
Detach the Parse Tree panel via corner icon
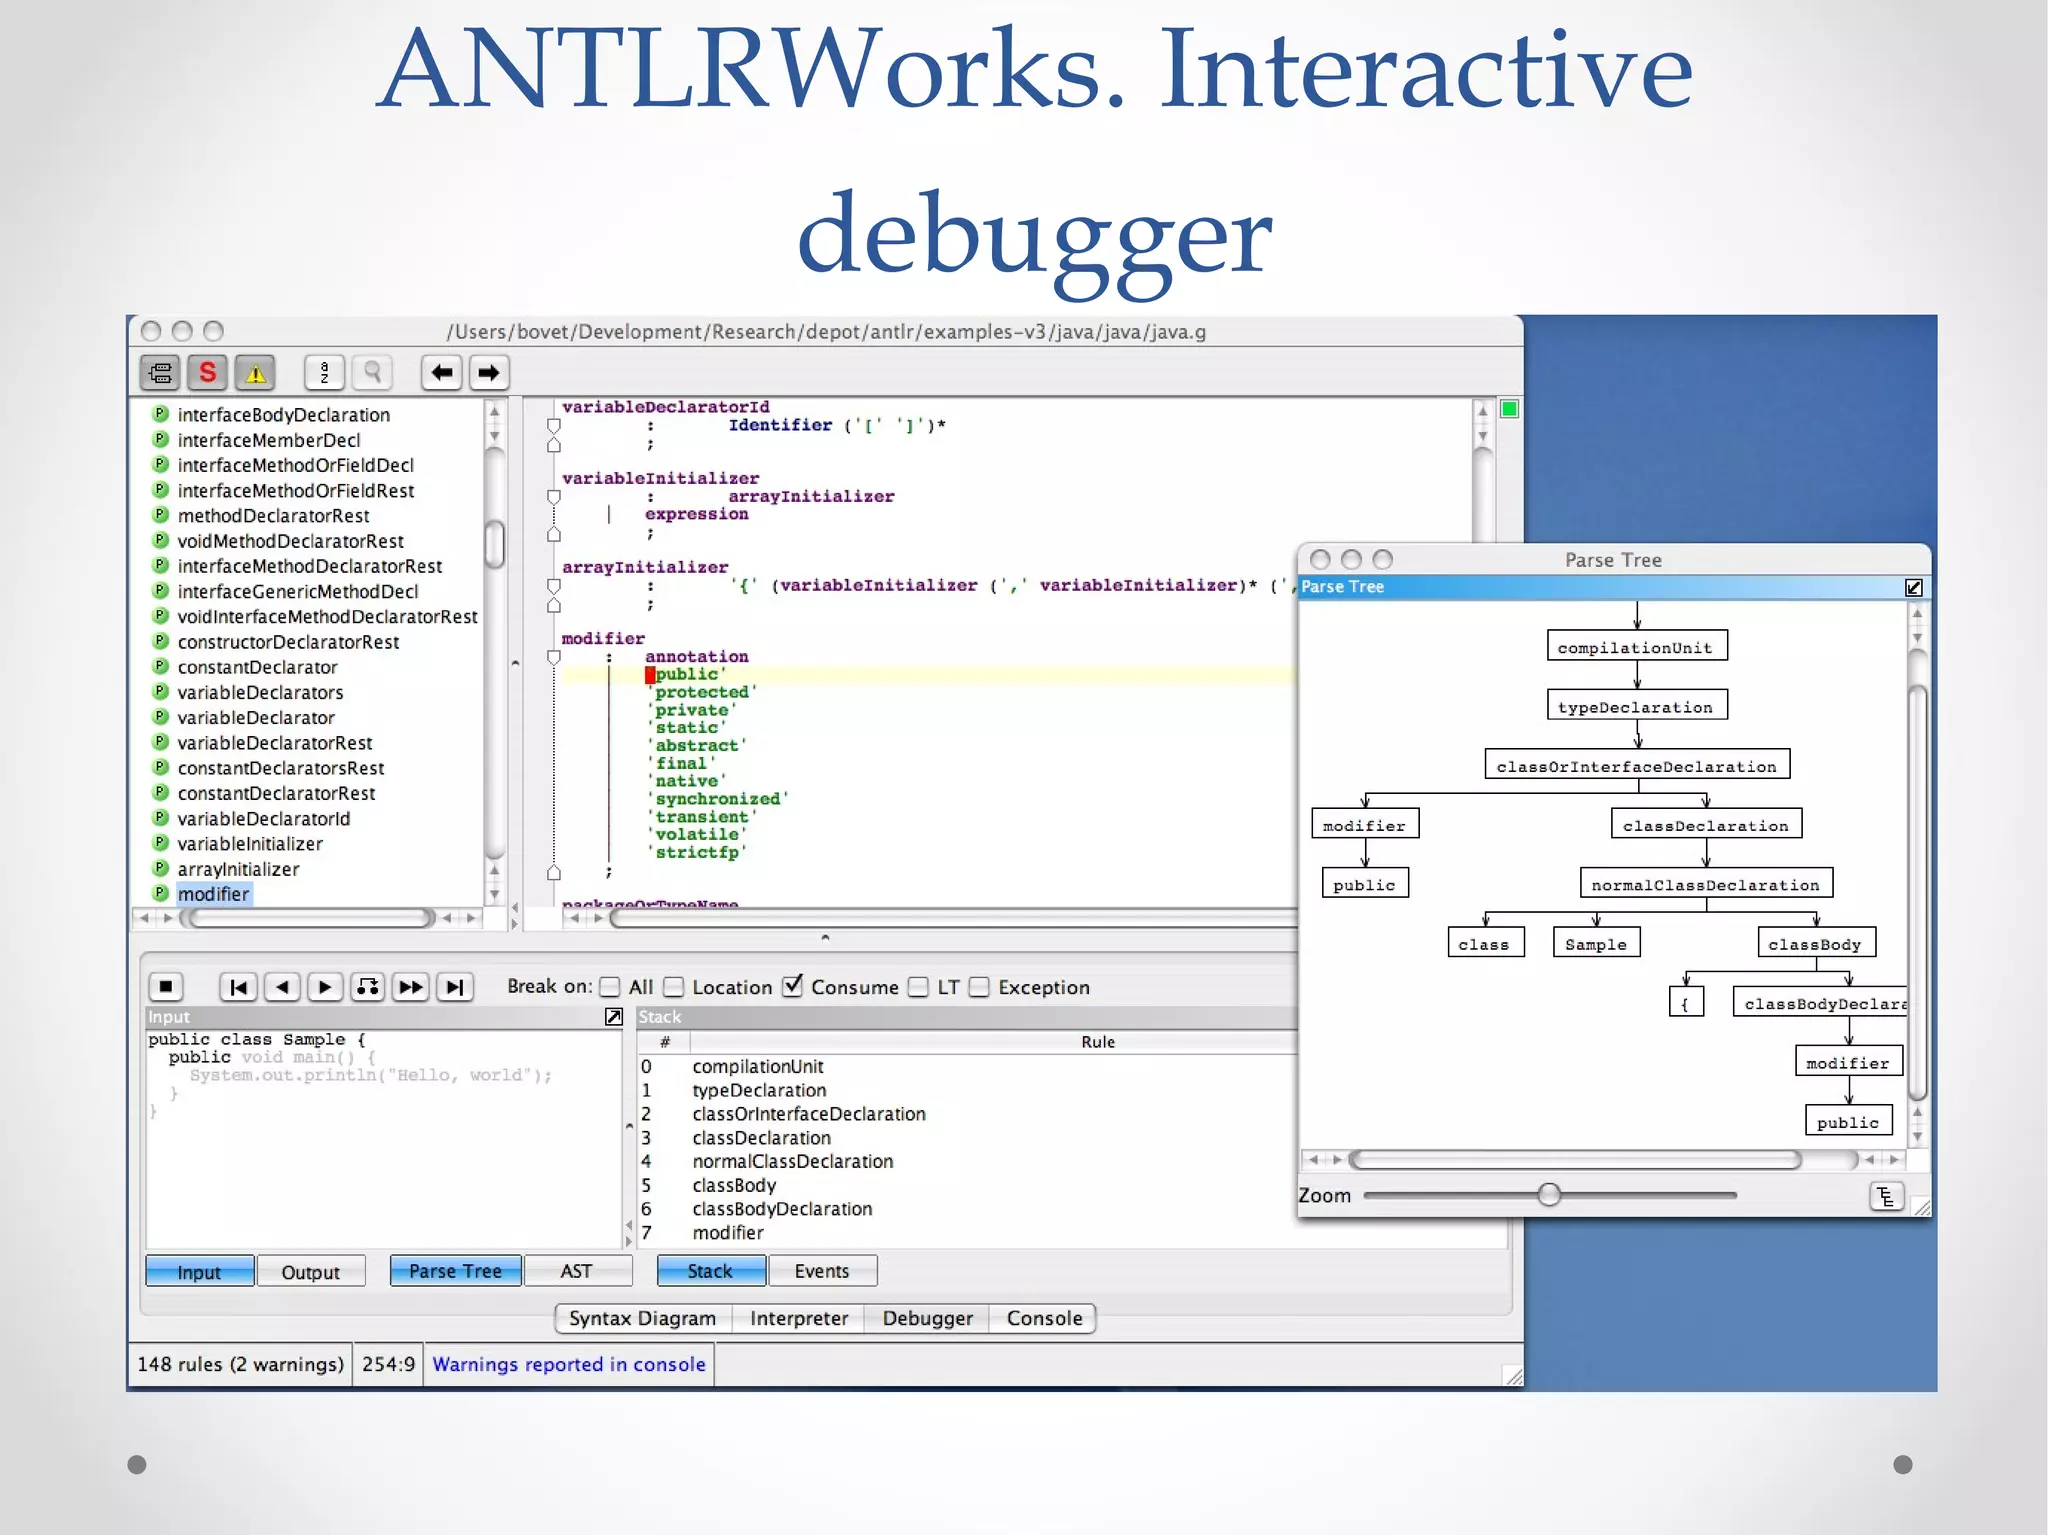click(1914, 587)
